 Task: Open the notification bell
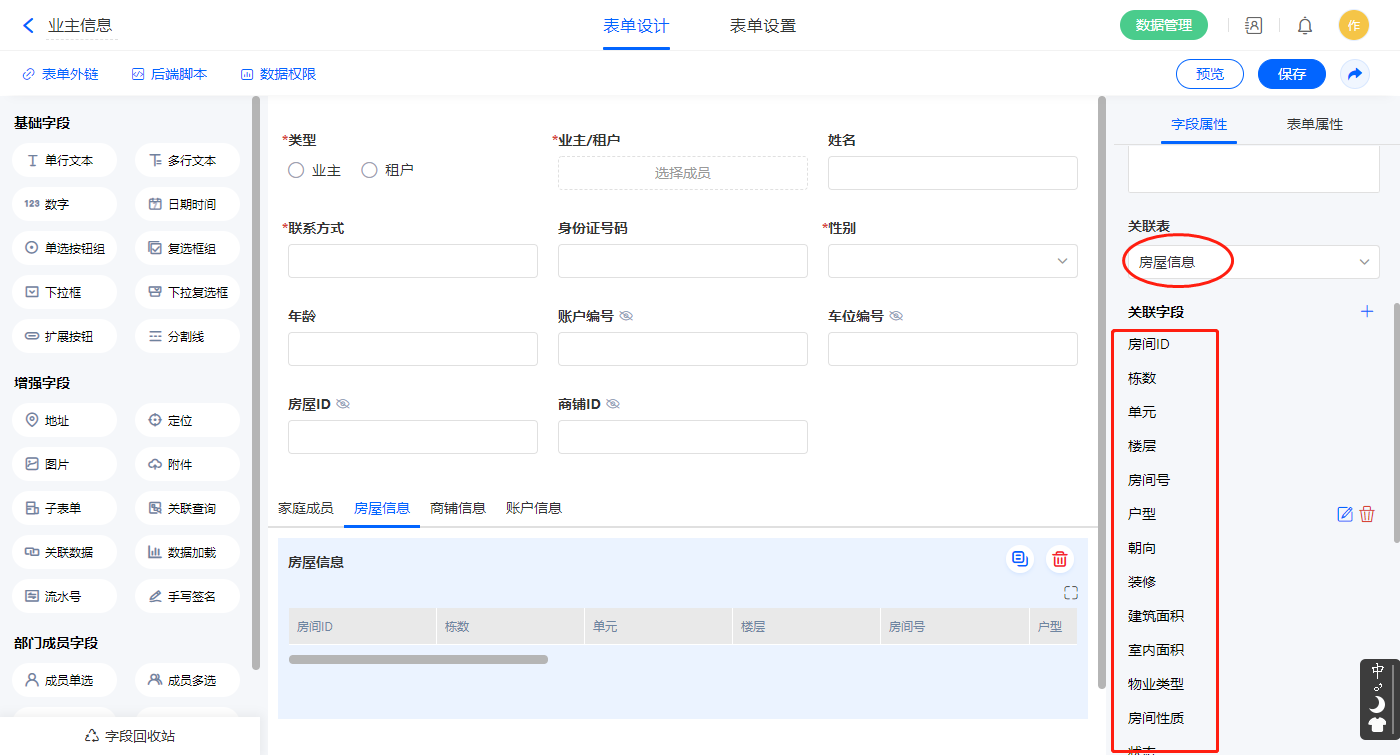coord(1305,26)
